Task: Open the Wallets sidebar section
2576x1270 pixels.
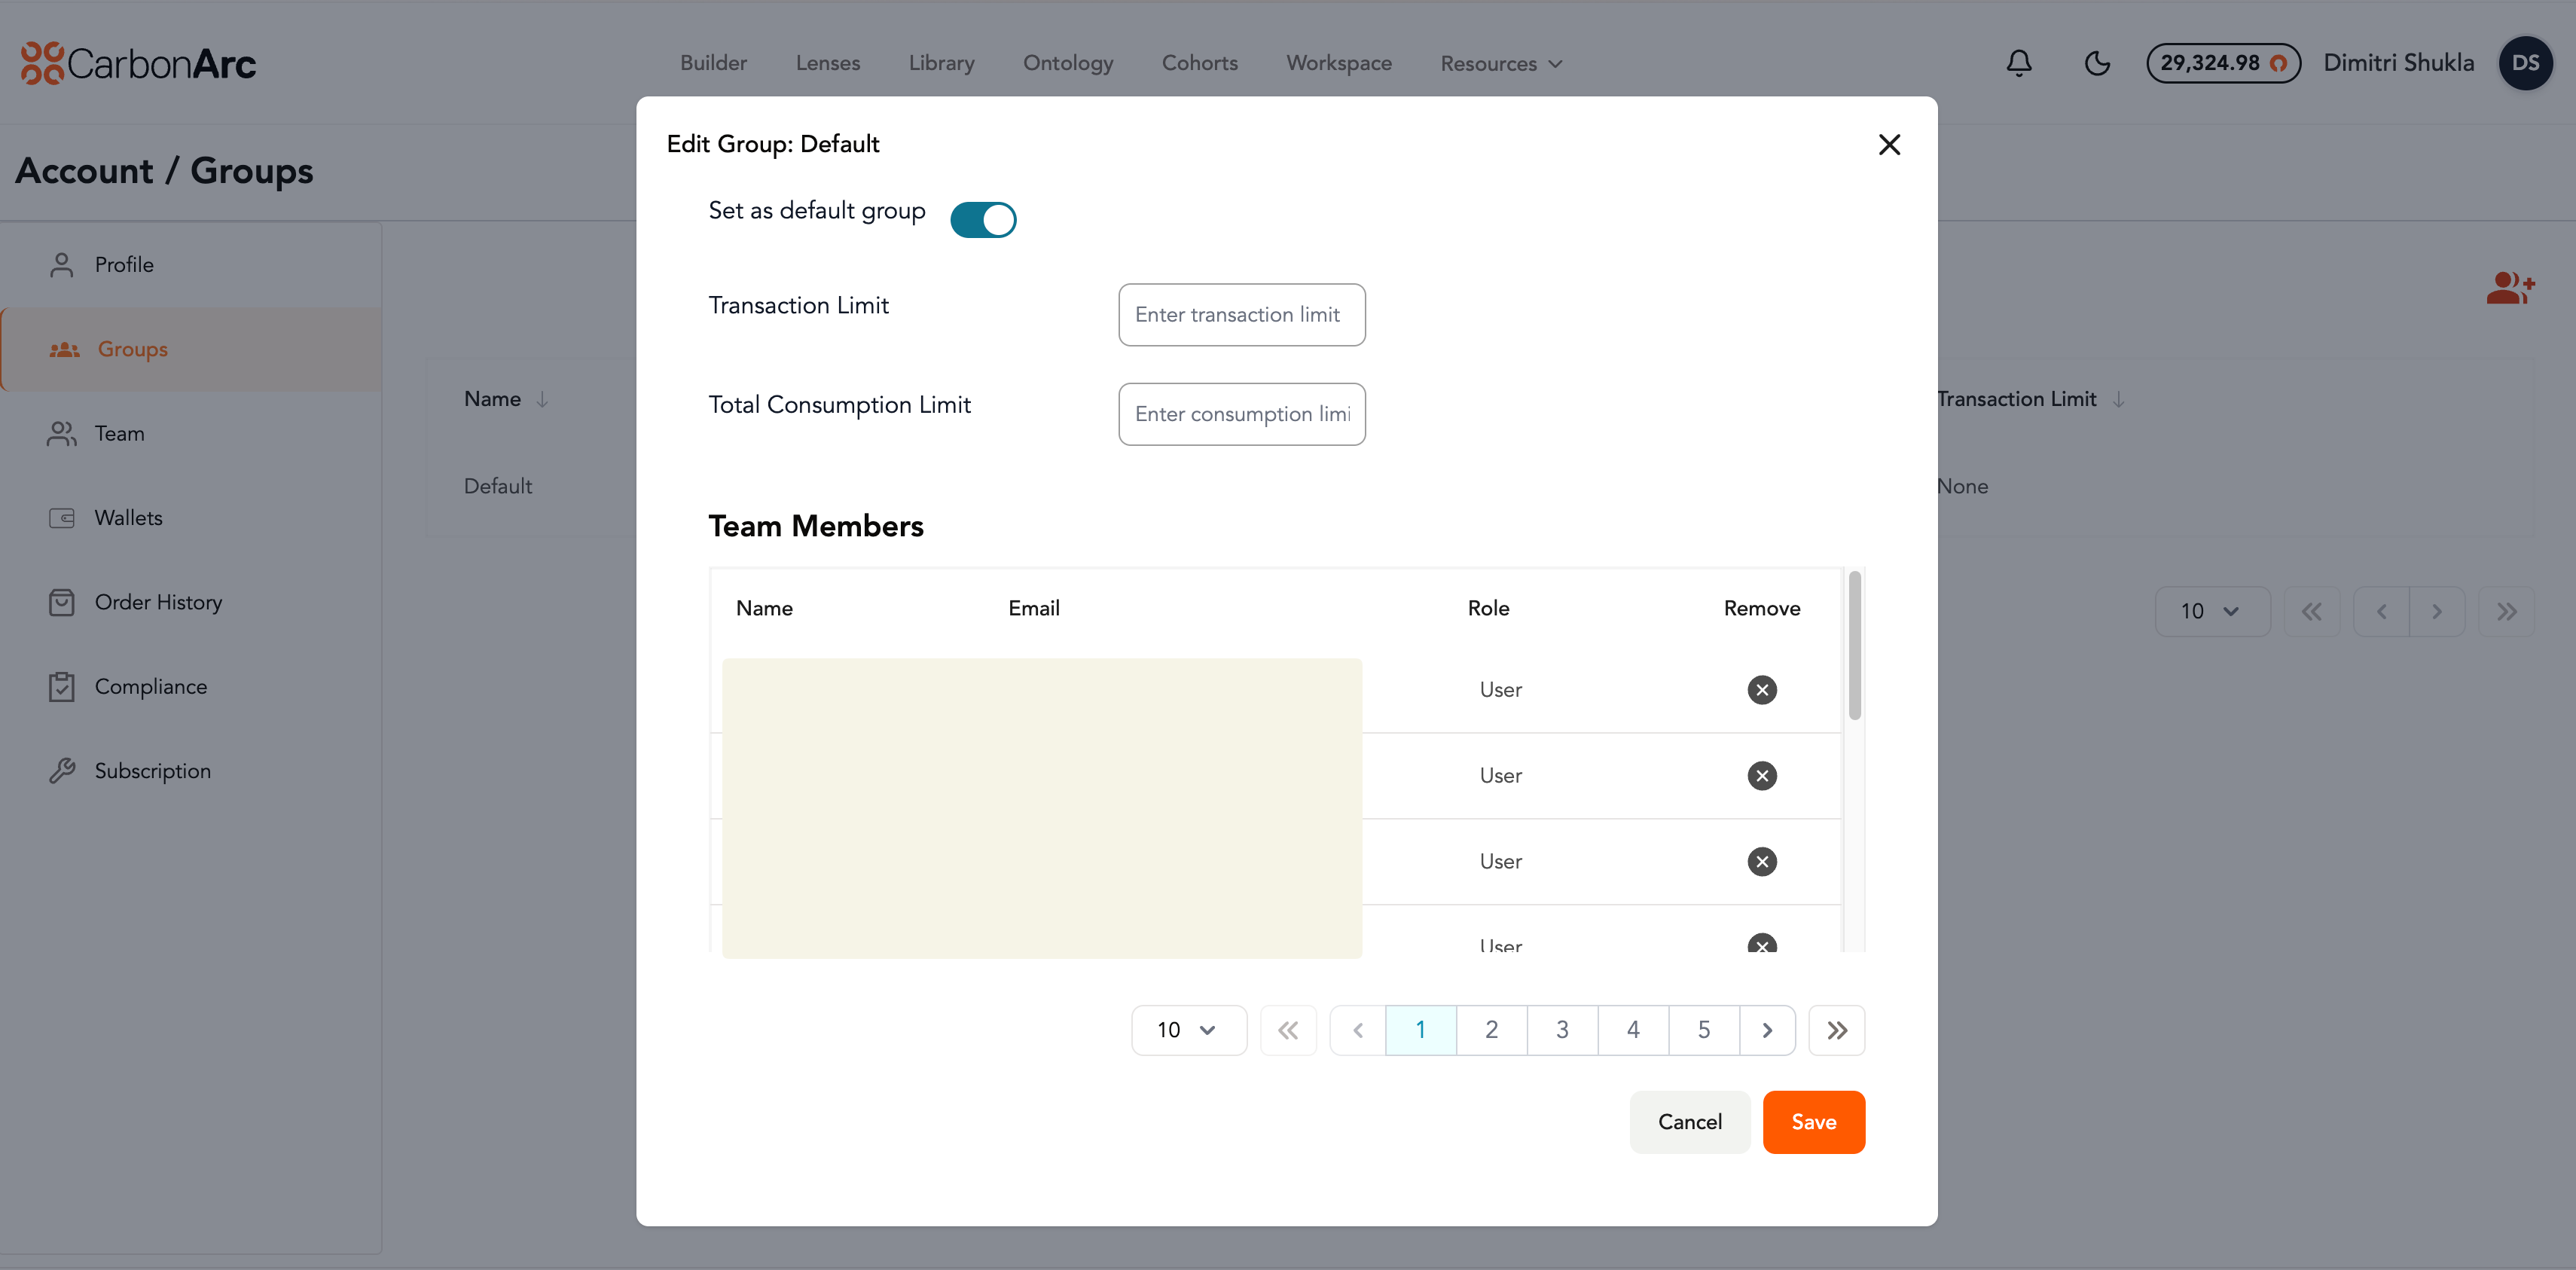Action: tap(128, 518)
